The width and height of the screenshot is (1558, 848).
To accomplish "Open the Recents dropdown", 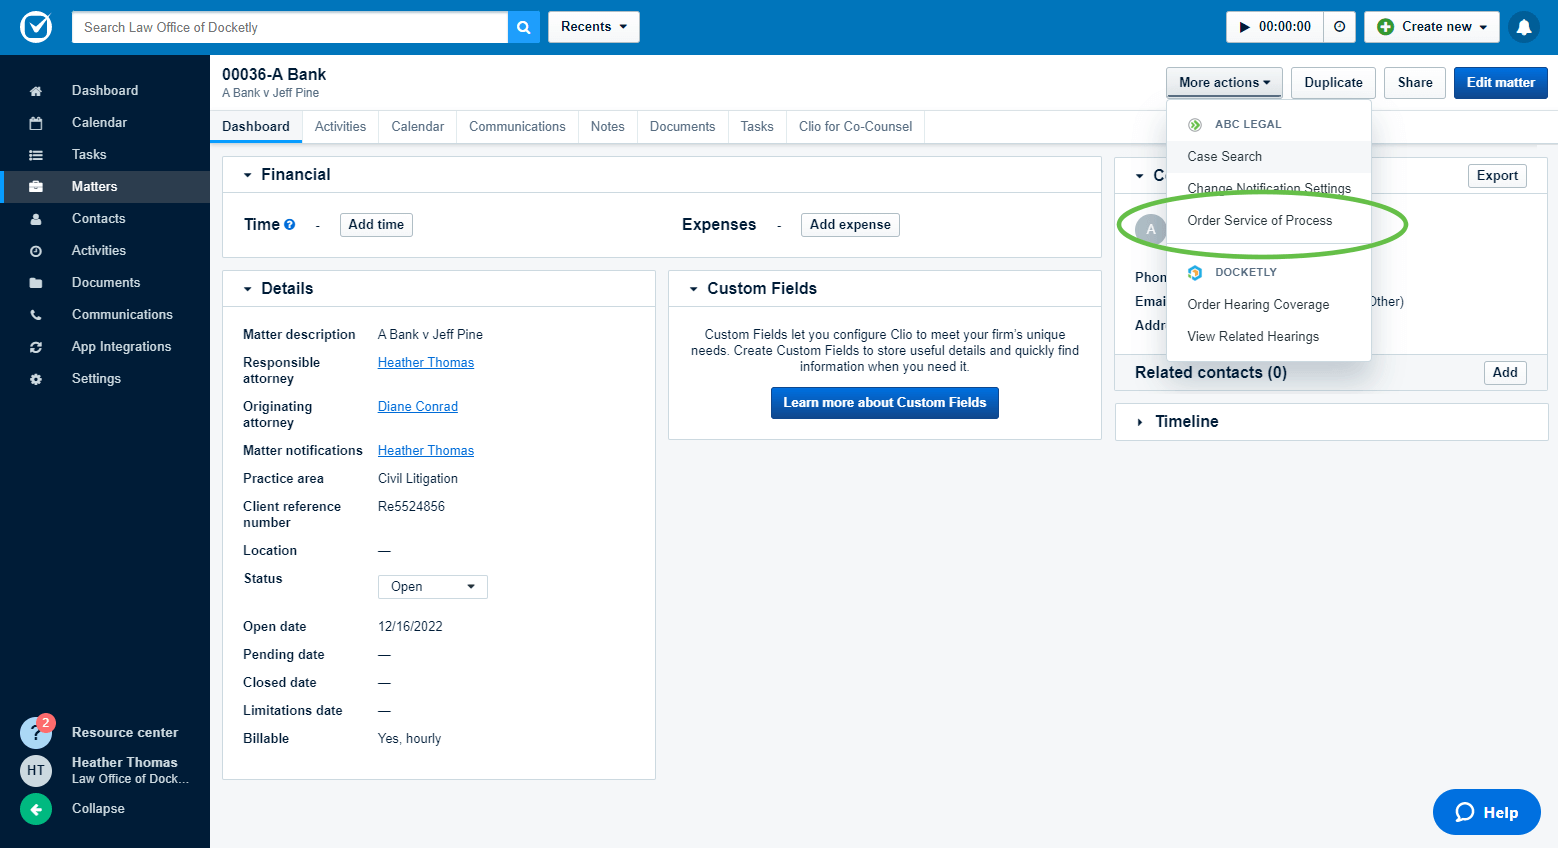I will (594, 27).
